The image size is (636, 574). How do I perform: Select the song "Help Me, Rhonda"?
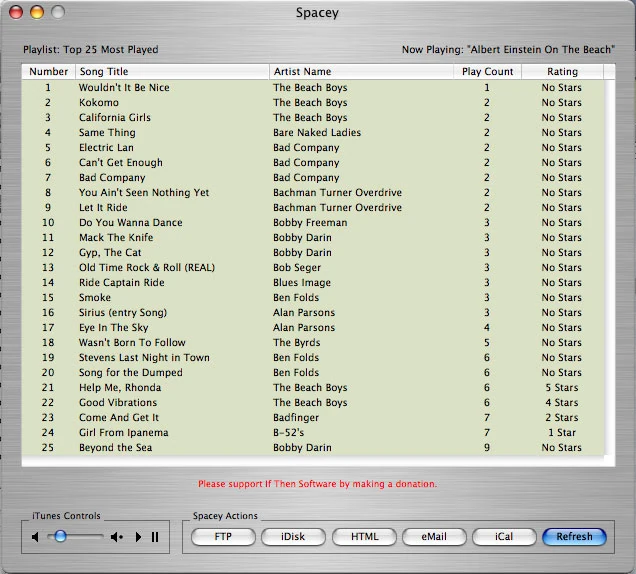point(120,388)
